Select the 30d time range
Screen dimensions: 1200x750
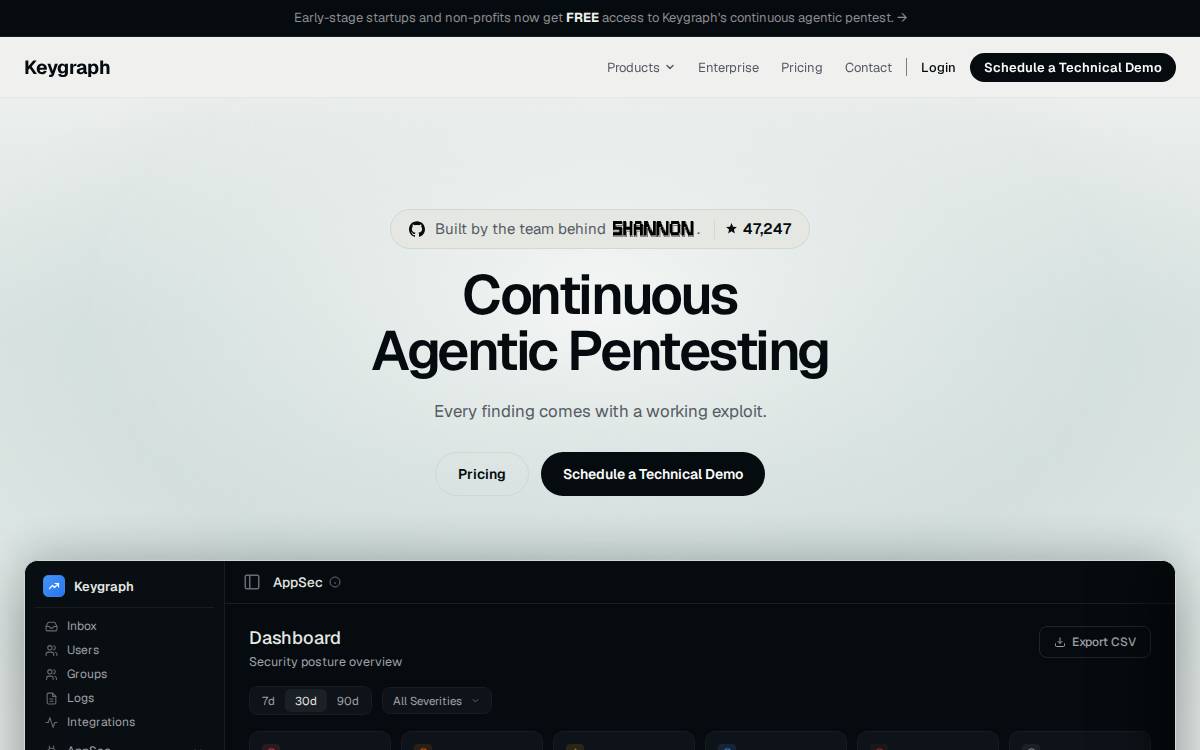click(306, 701)
